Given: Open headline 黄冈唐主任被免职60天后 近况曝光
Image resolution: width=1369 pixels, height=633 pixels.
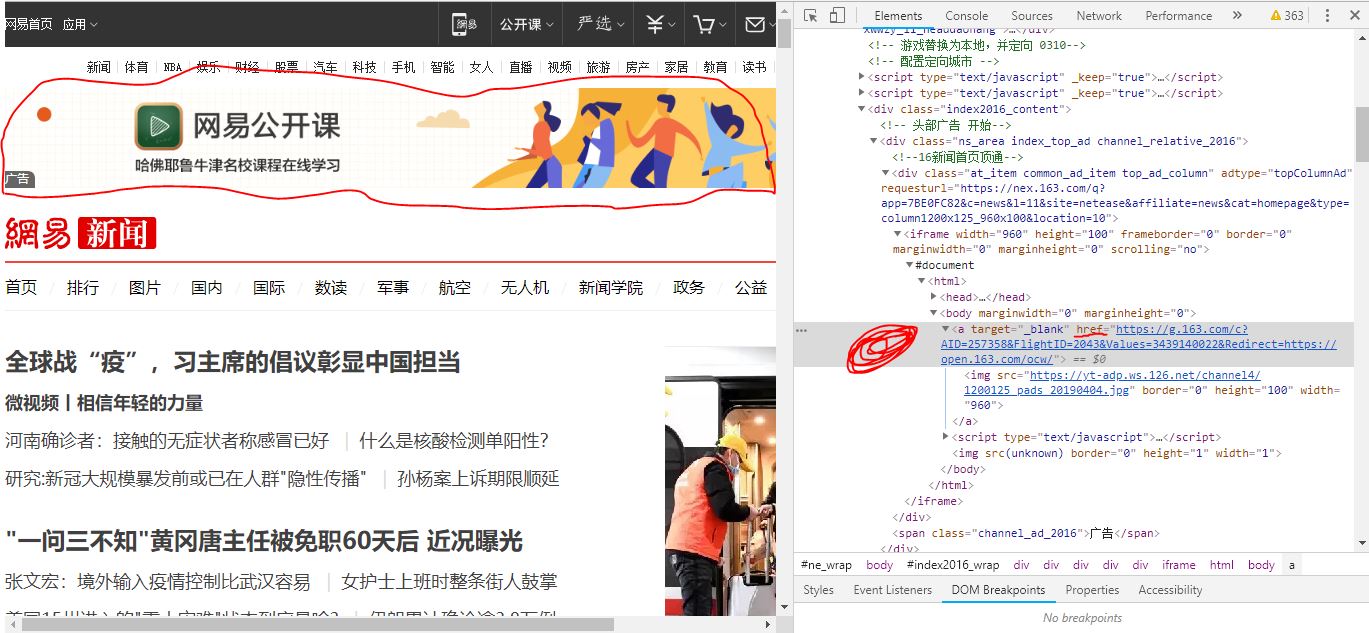Looking at the screenshot, I should (x=264, y=542).
